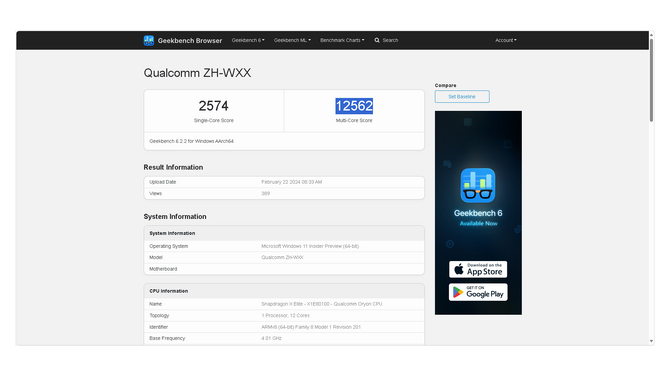Click the vertical scrollbar thumb
The image size is (670, 377).
click(651, 80)
